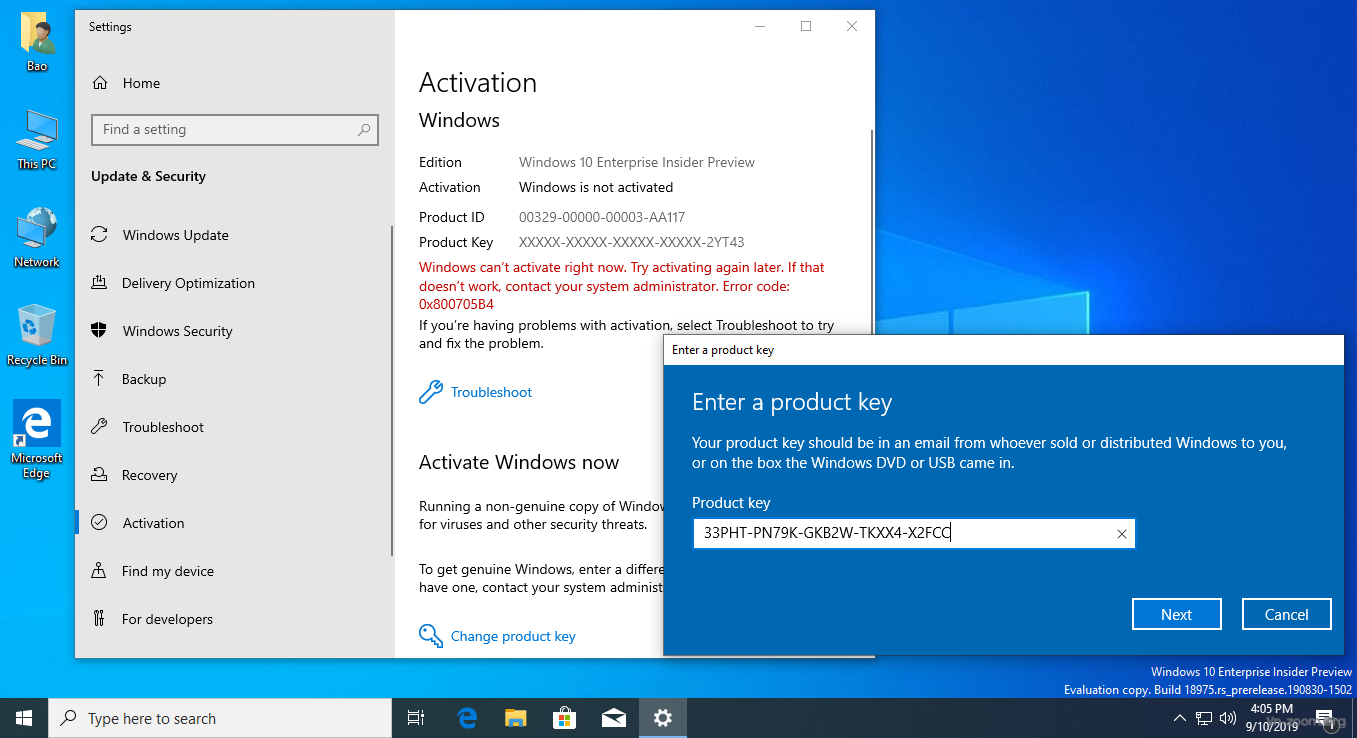
Task: Select This PC desktop icon
Action: click(x=37, y=140)
